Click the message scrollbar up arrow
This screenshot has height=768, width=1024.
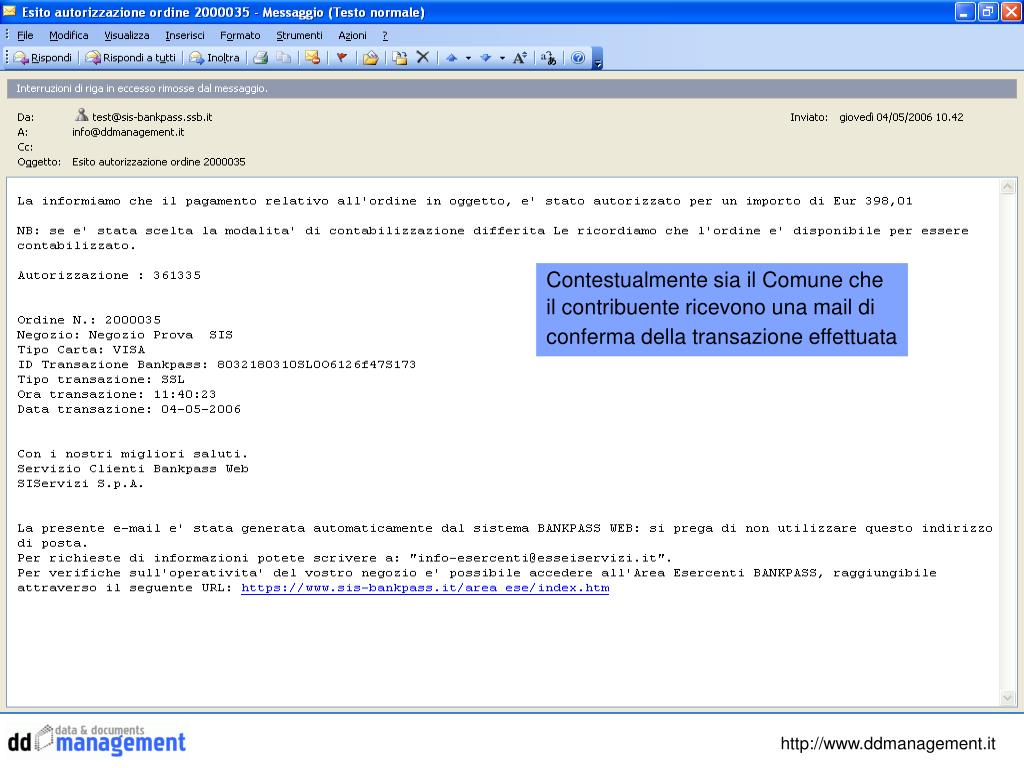(x=1008, y=187)
